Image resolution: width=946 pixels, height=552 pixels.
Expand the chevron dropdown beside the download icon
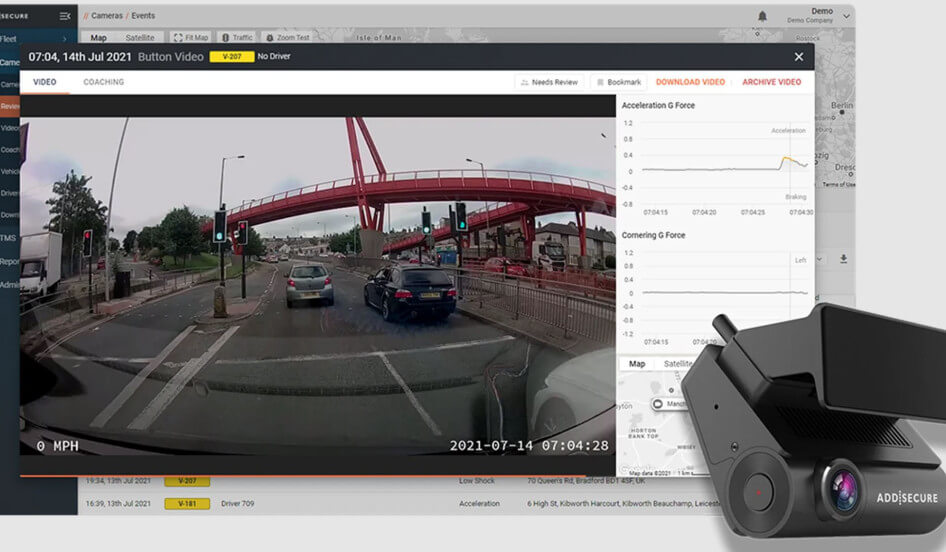(819, 259)
